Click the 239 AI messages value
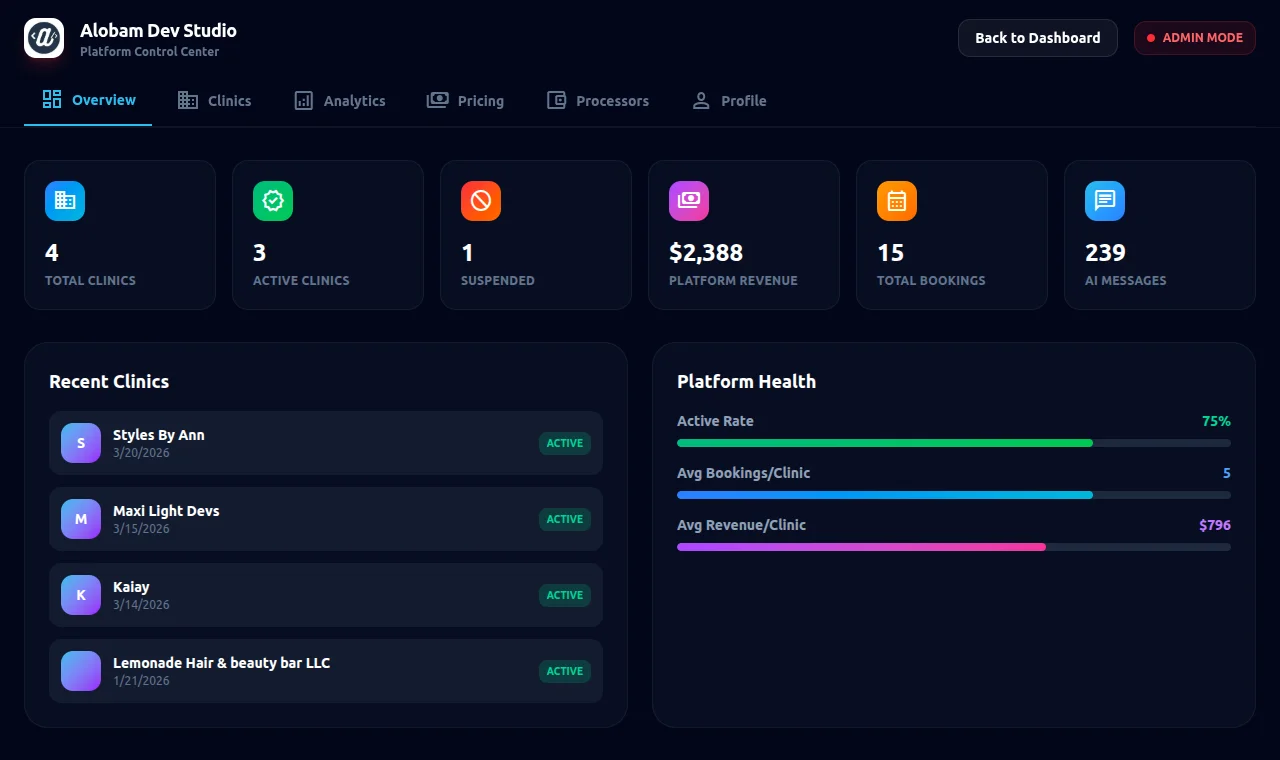1280x760 pixels. point(1105,253)
